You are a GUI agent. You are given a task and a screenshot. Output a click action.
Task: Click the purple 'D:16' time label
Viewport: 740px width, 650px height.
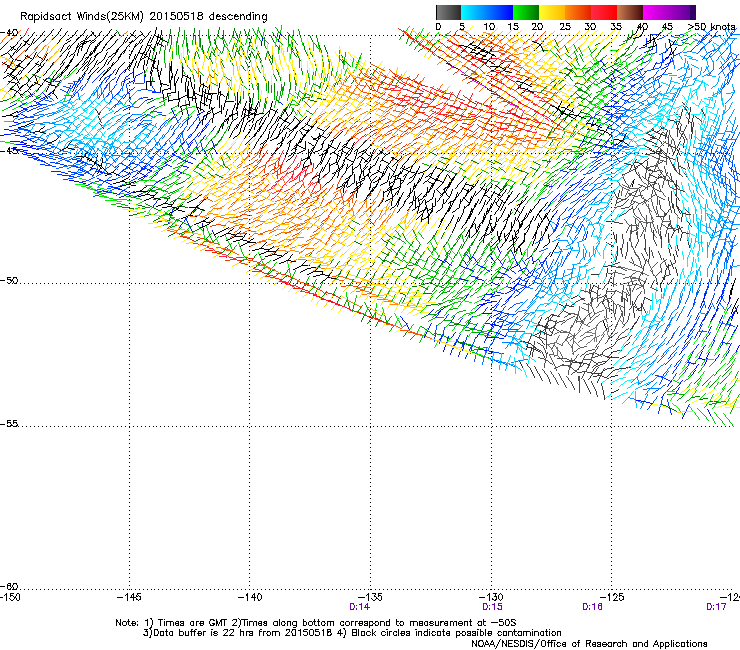coord(592,607)
